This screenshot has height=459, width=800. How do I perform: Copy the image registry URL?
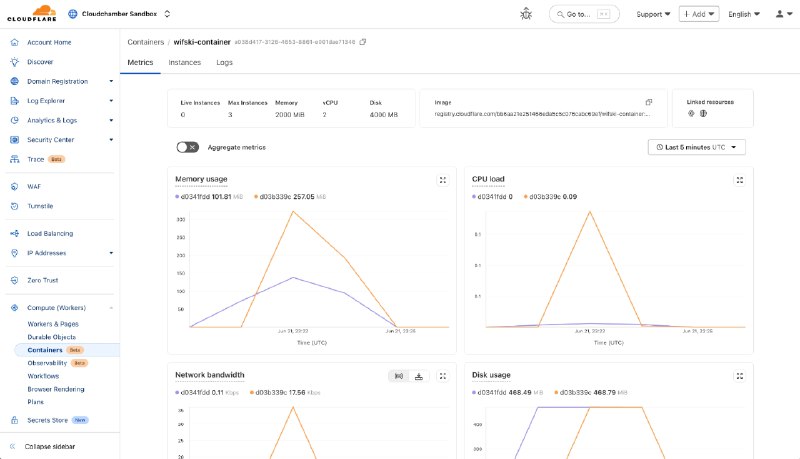[648, 102]
